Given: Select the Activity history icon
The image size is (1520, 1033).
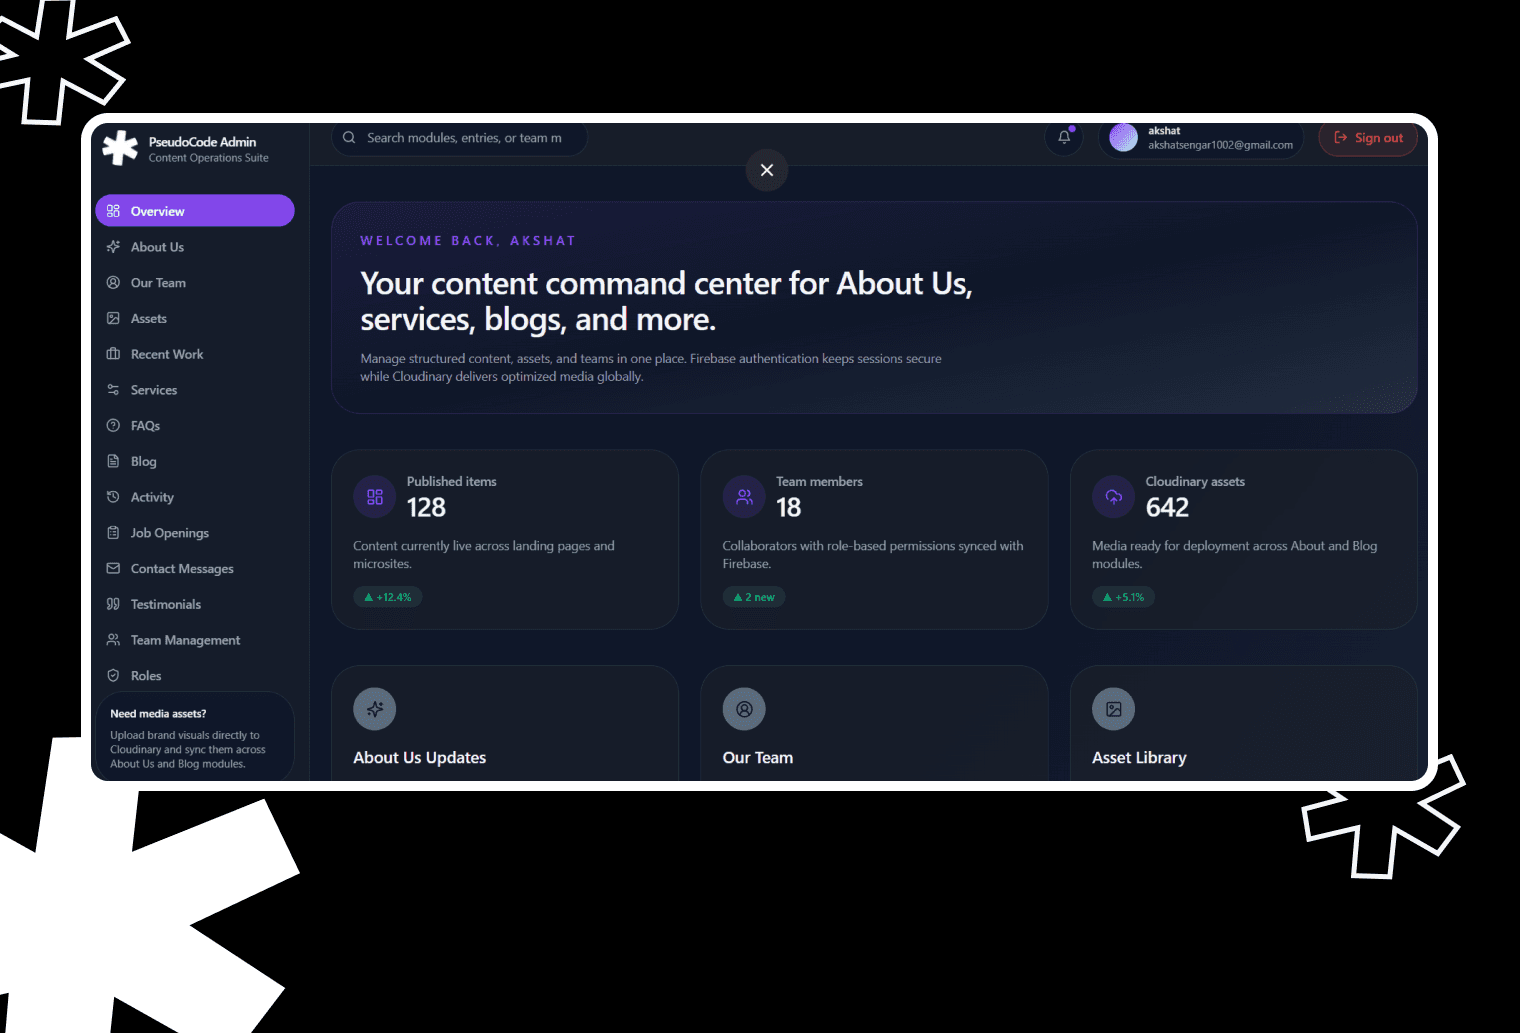Looking at the screenshot, I should point(113,497).
